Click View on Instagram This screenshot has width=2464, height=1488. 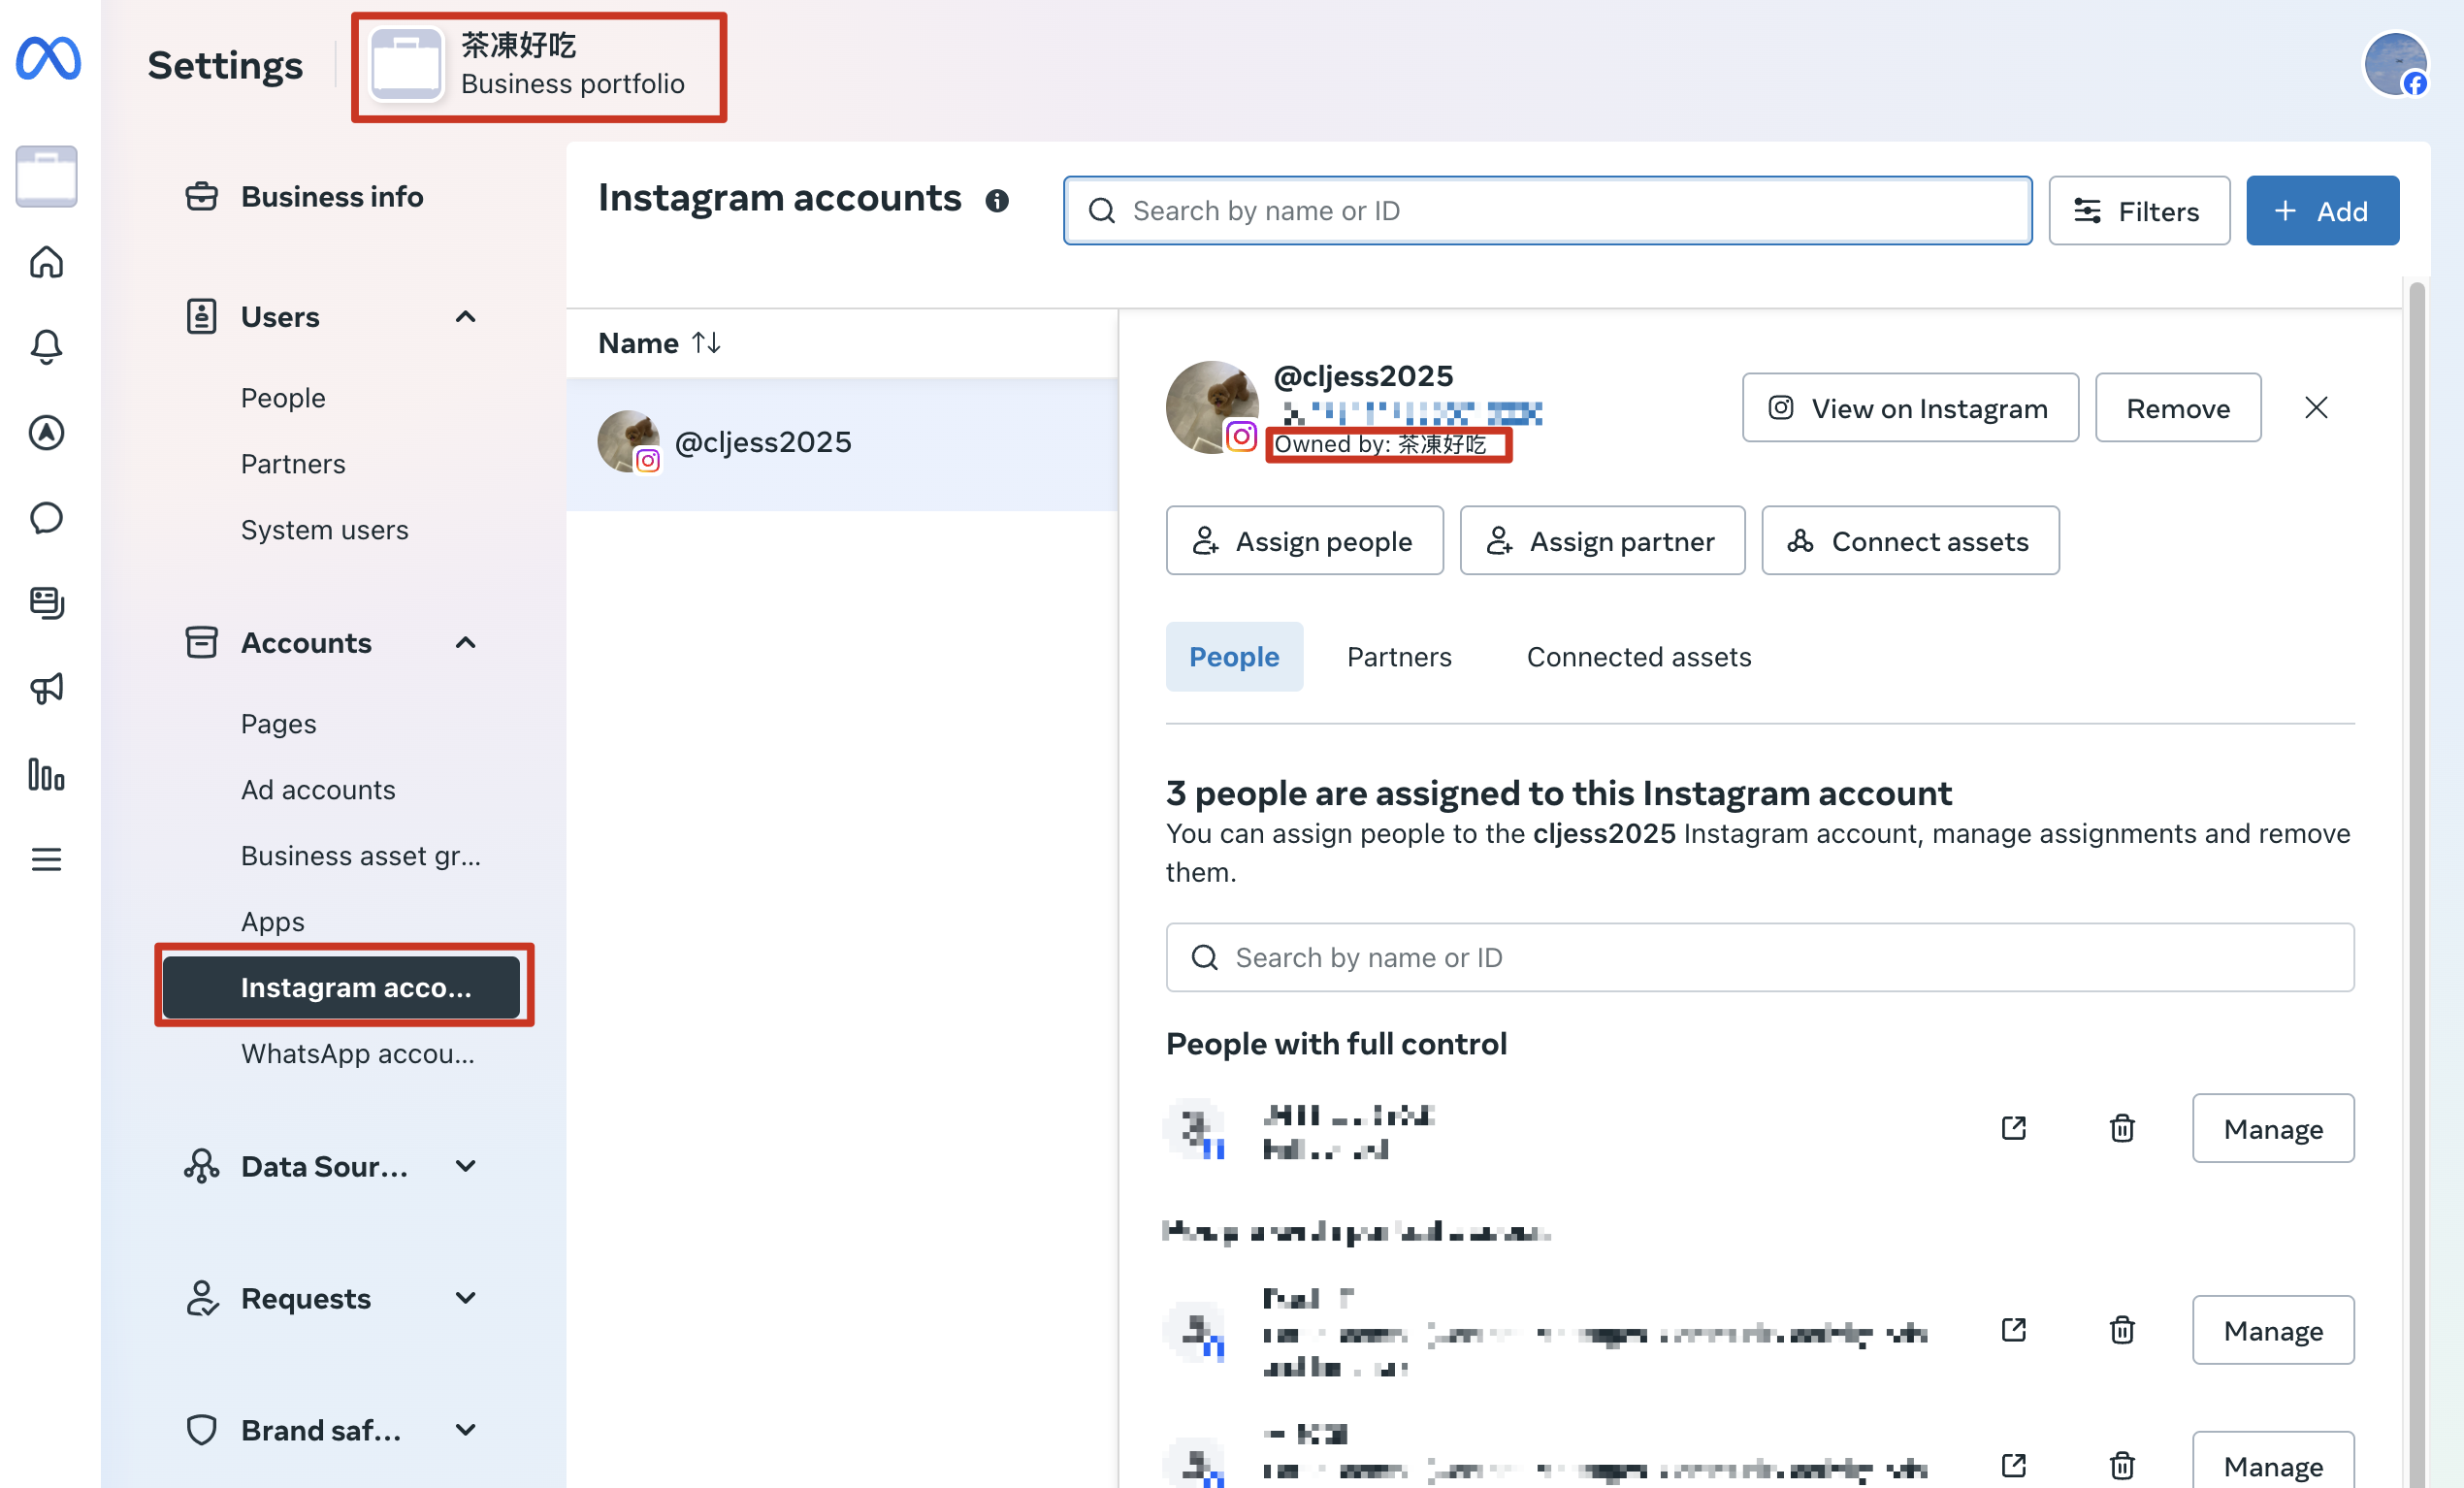pyautogui.click(x=1910, y=408)
